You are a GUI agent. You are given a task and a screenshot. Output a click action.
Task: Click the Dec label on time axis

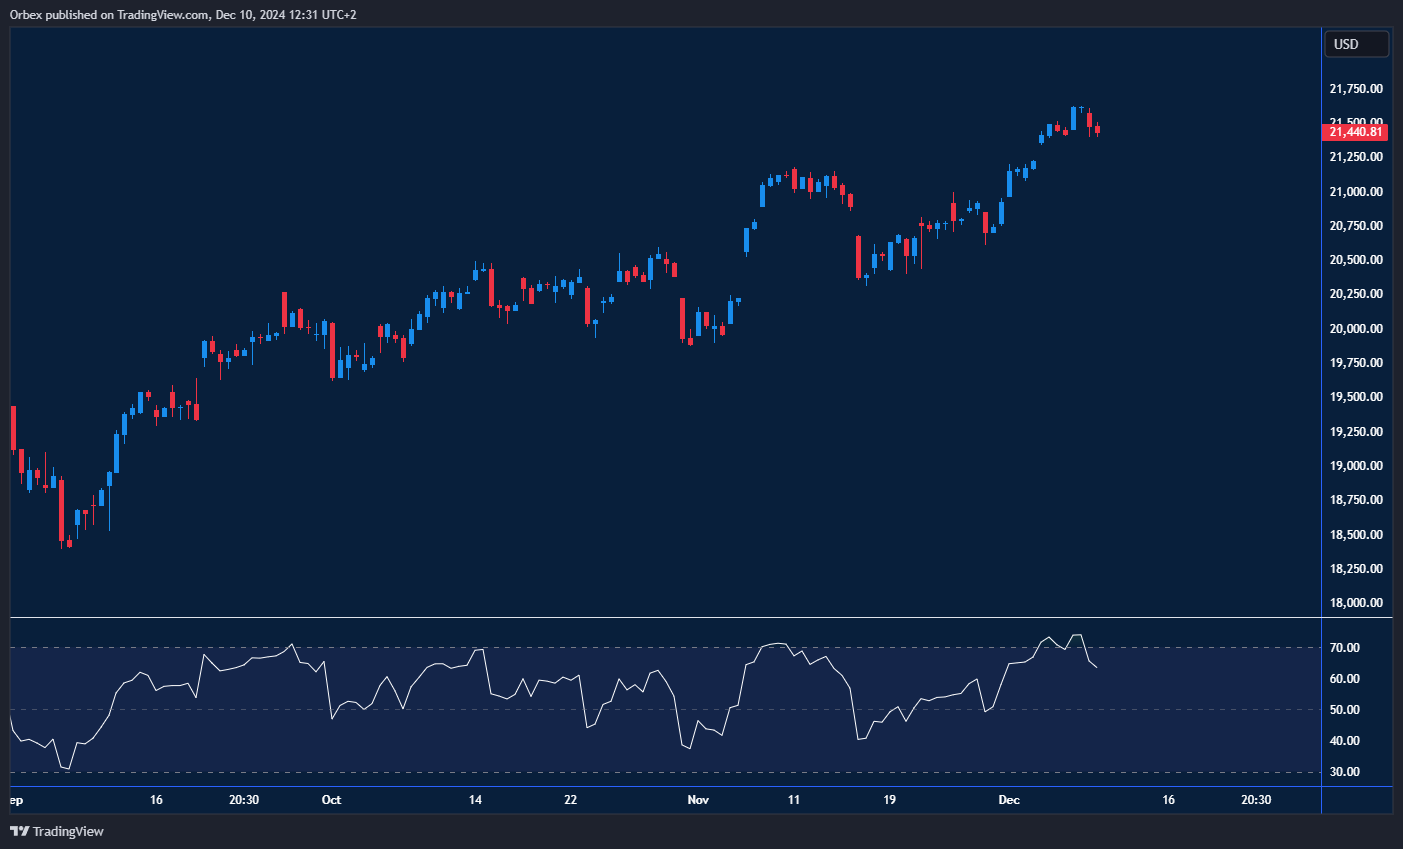click(x=1009, y=800)
